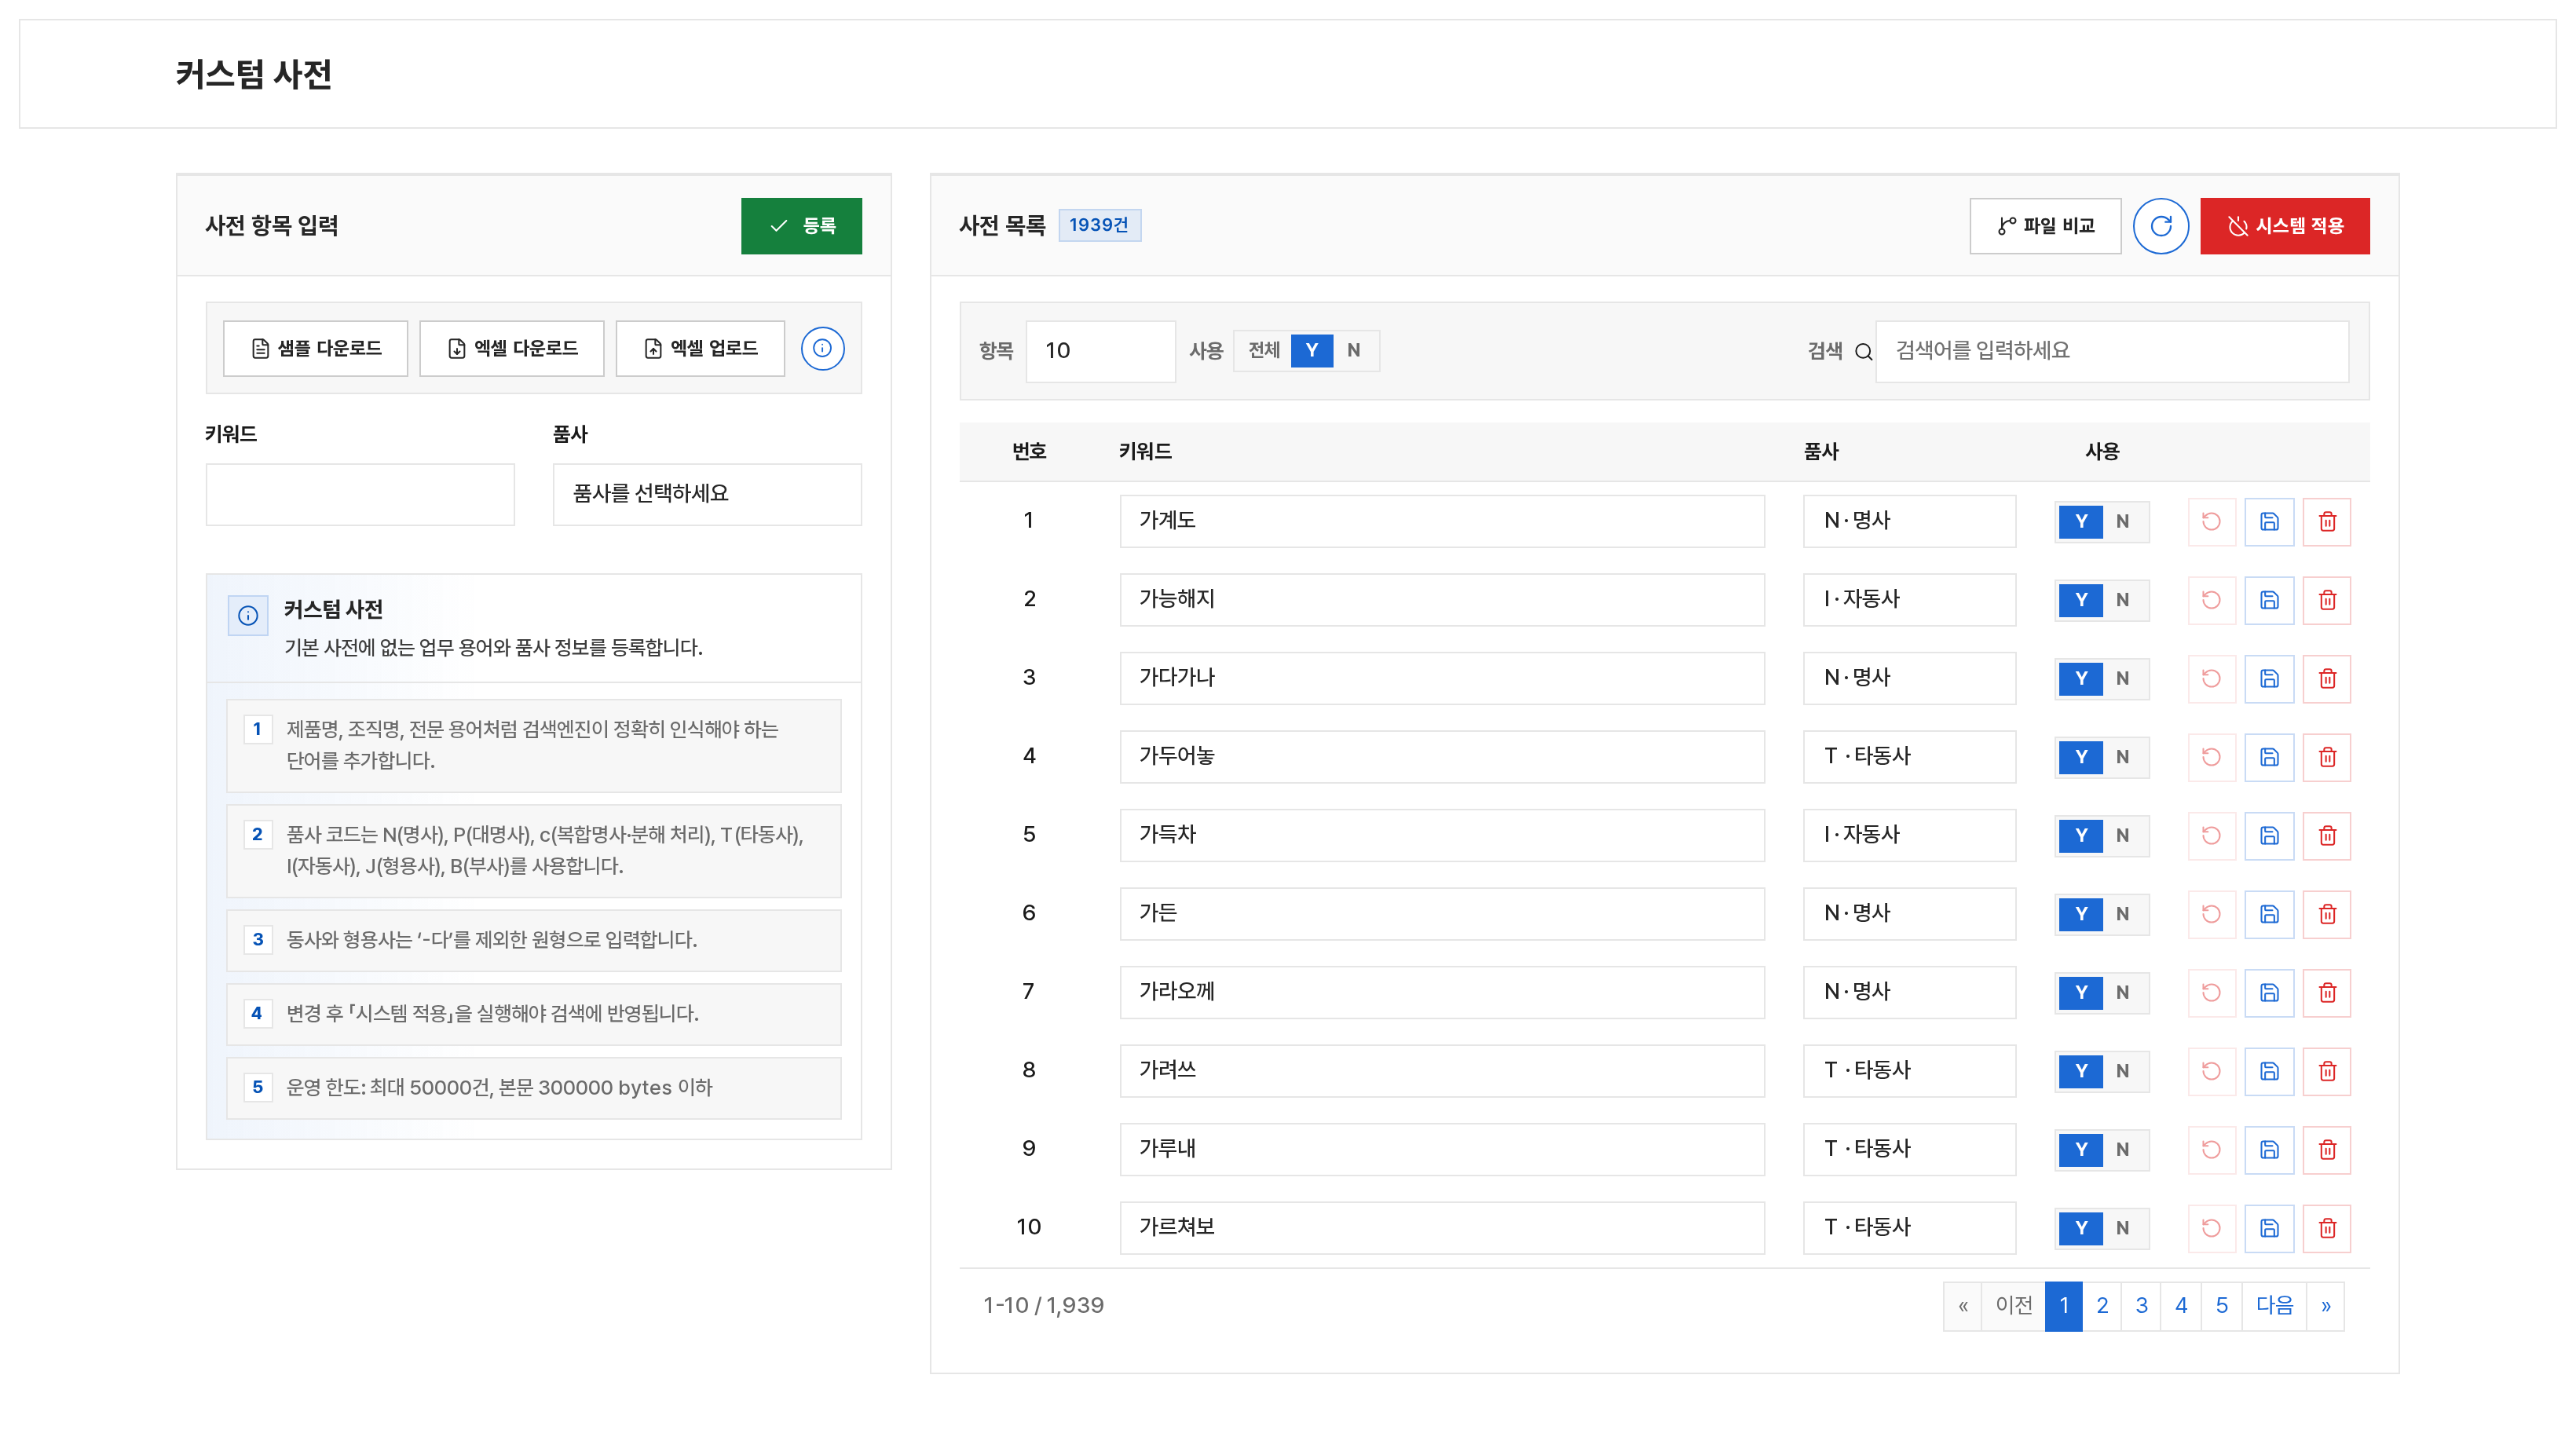
Task: Delete the 가두어놓 entry
Action: click(x=2327, y=757)
